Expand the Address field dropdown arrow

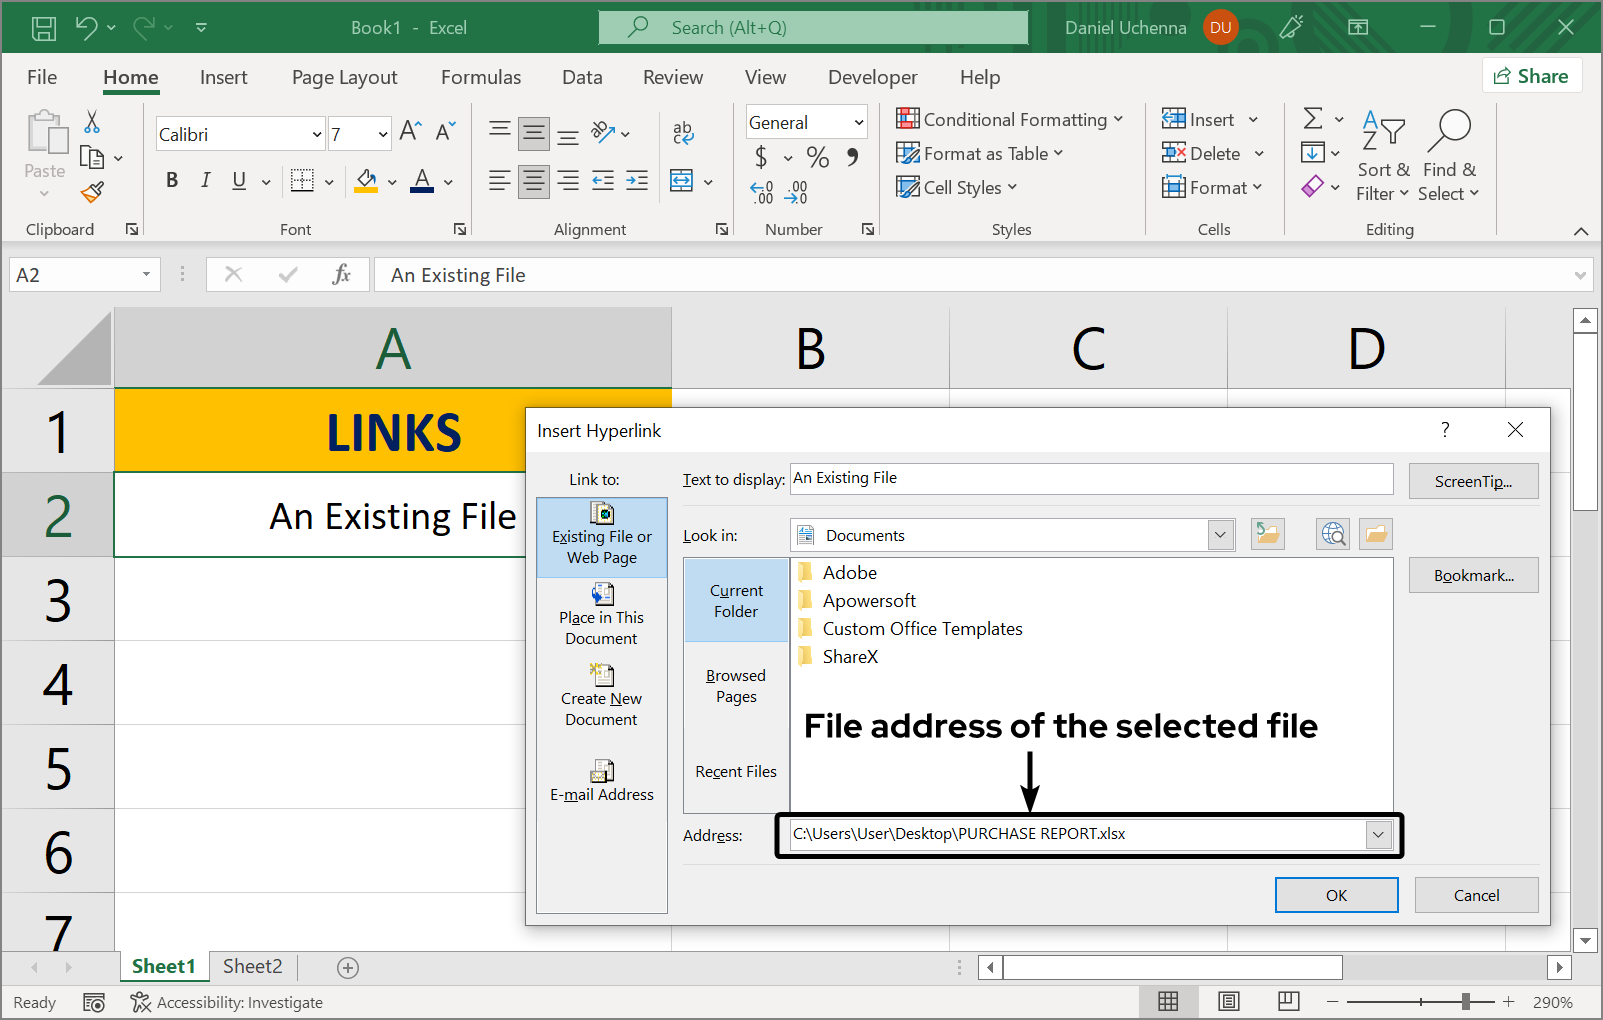[1379, 834]
